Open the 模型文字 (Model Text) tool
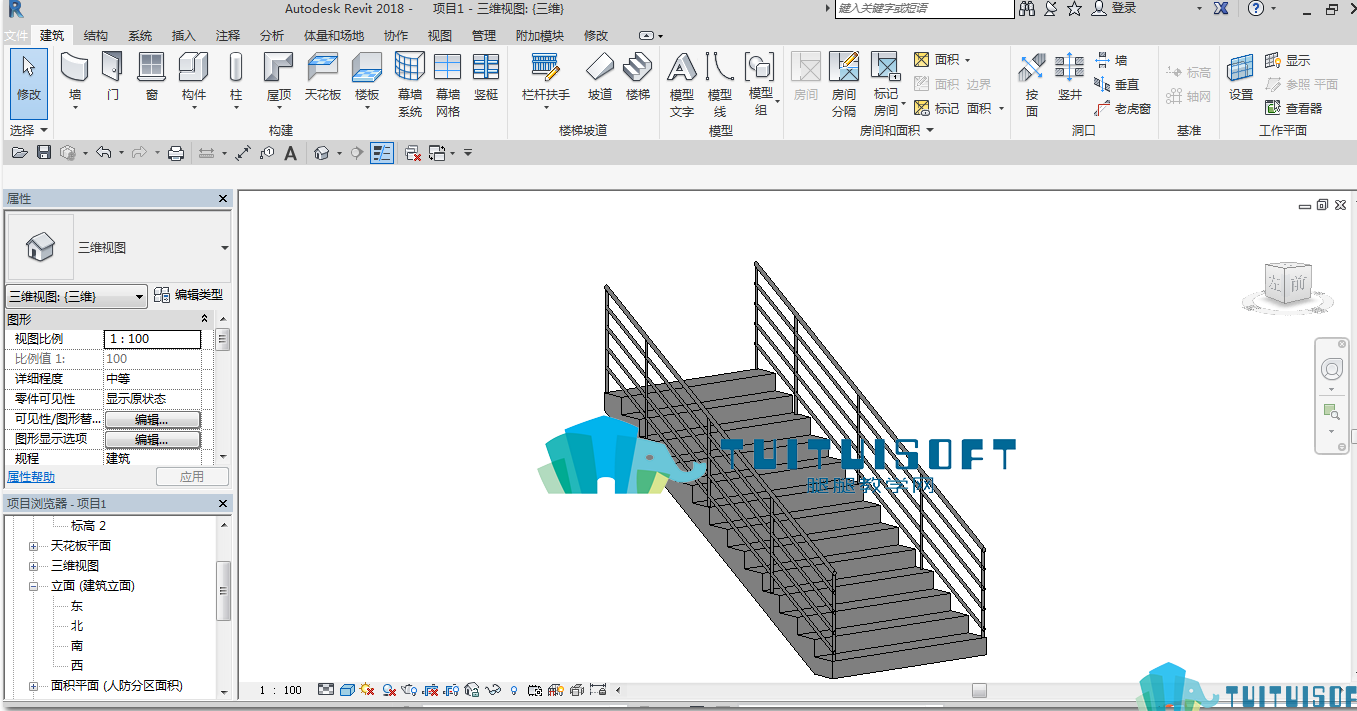This screenshot has height=711, width=1357. click(682, 85)
